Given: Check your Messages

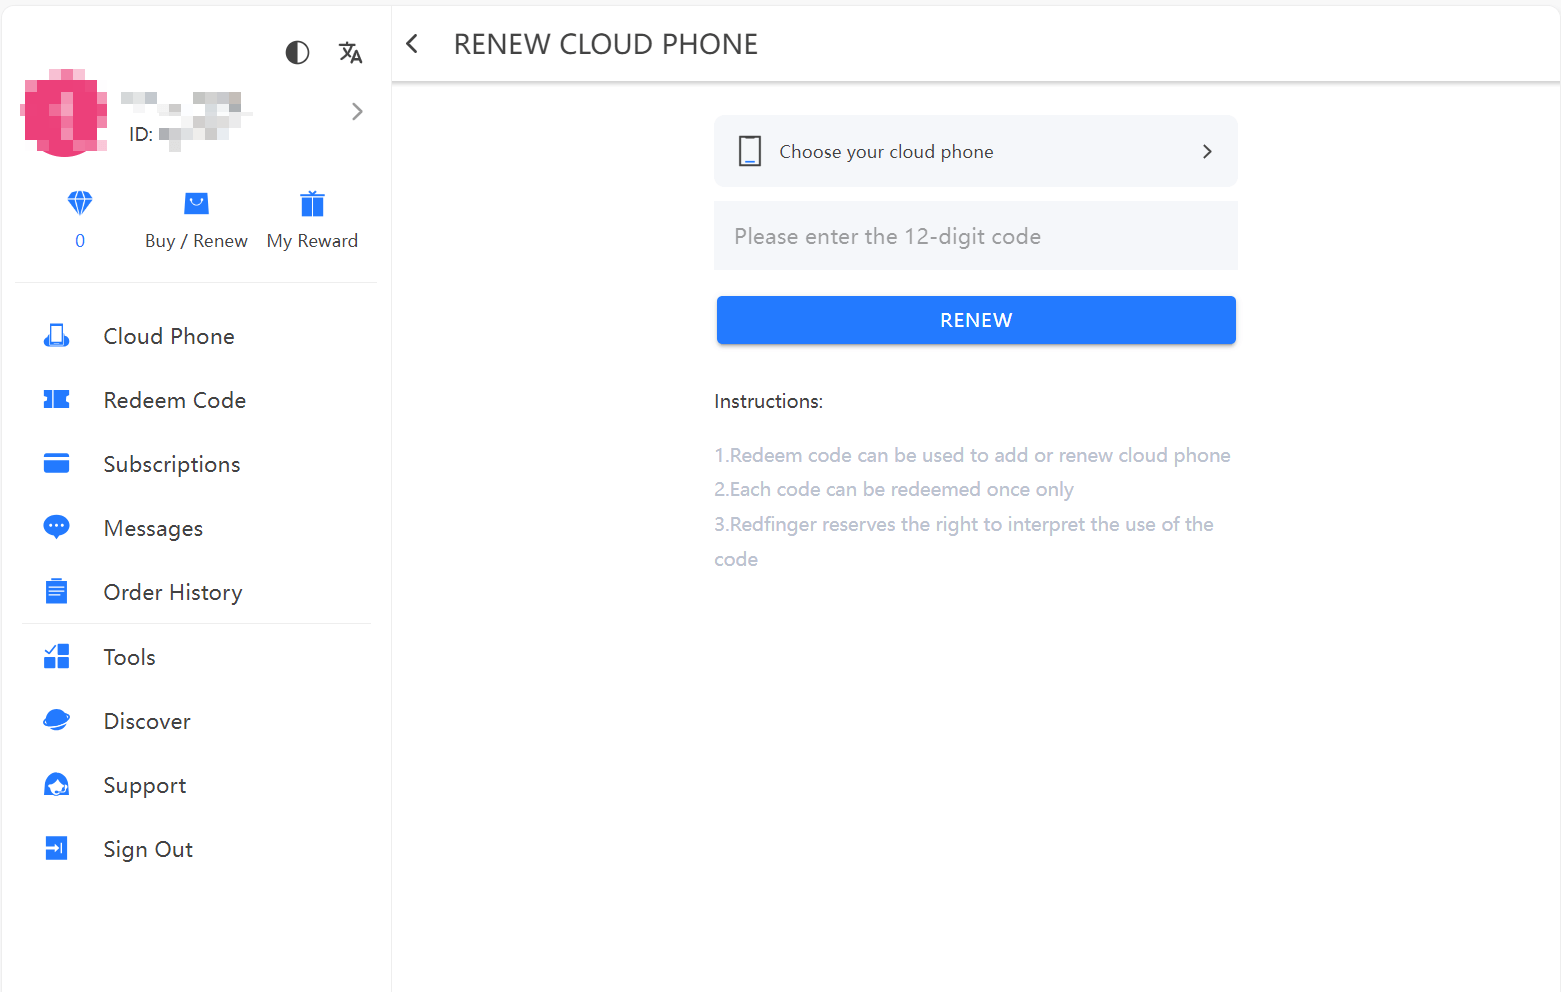Looking at the screenshot, I should [152, 528].
